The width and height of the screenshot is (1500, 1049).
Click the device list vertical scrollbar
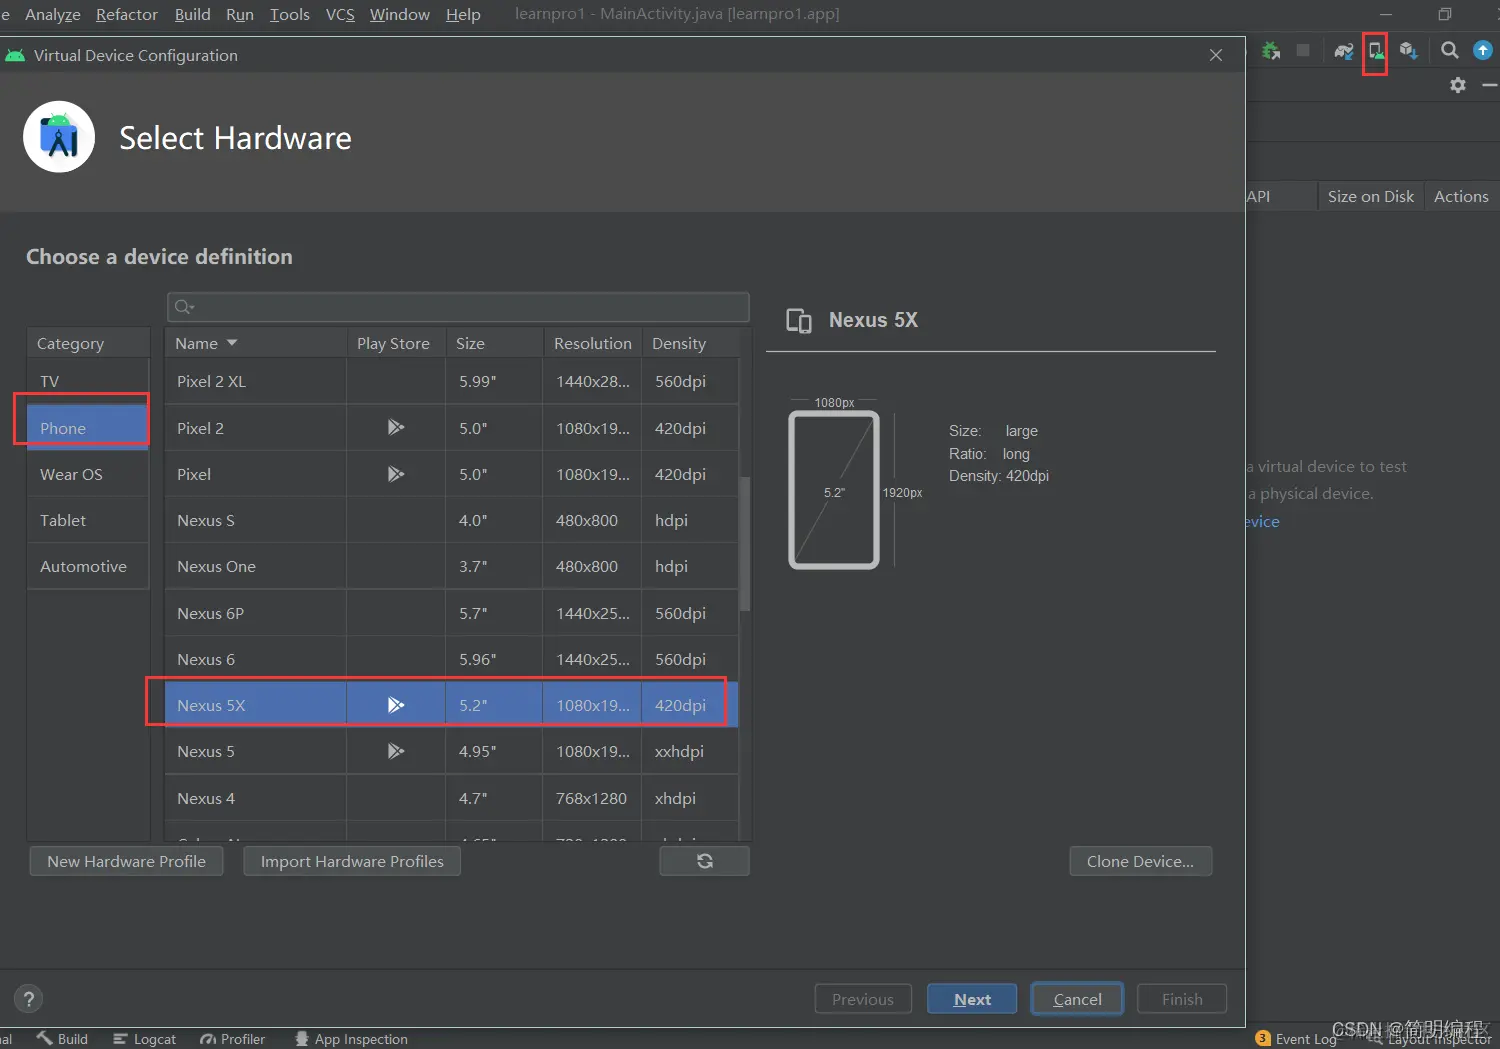click(x=744, y=544)
